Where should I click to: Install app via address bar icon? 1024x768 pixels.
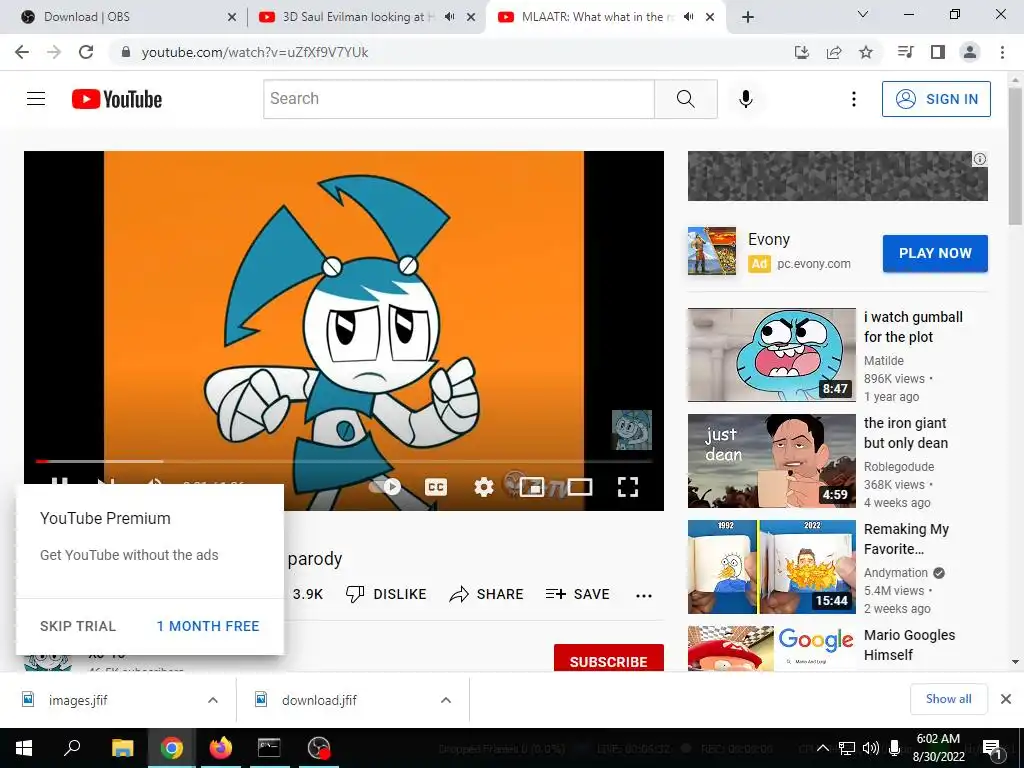tap(802, 52)
